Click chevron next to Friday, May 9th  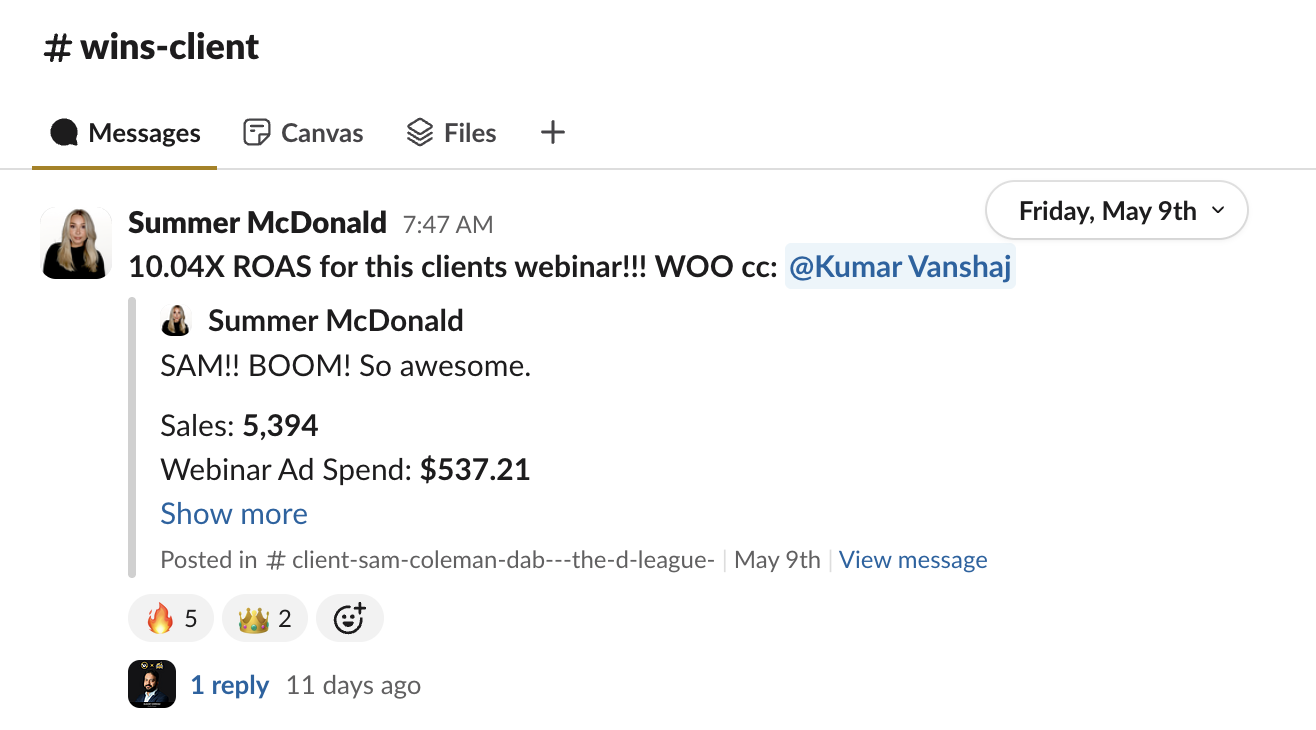tap(1218, 211)
